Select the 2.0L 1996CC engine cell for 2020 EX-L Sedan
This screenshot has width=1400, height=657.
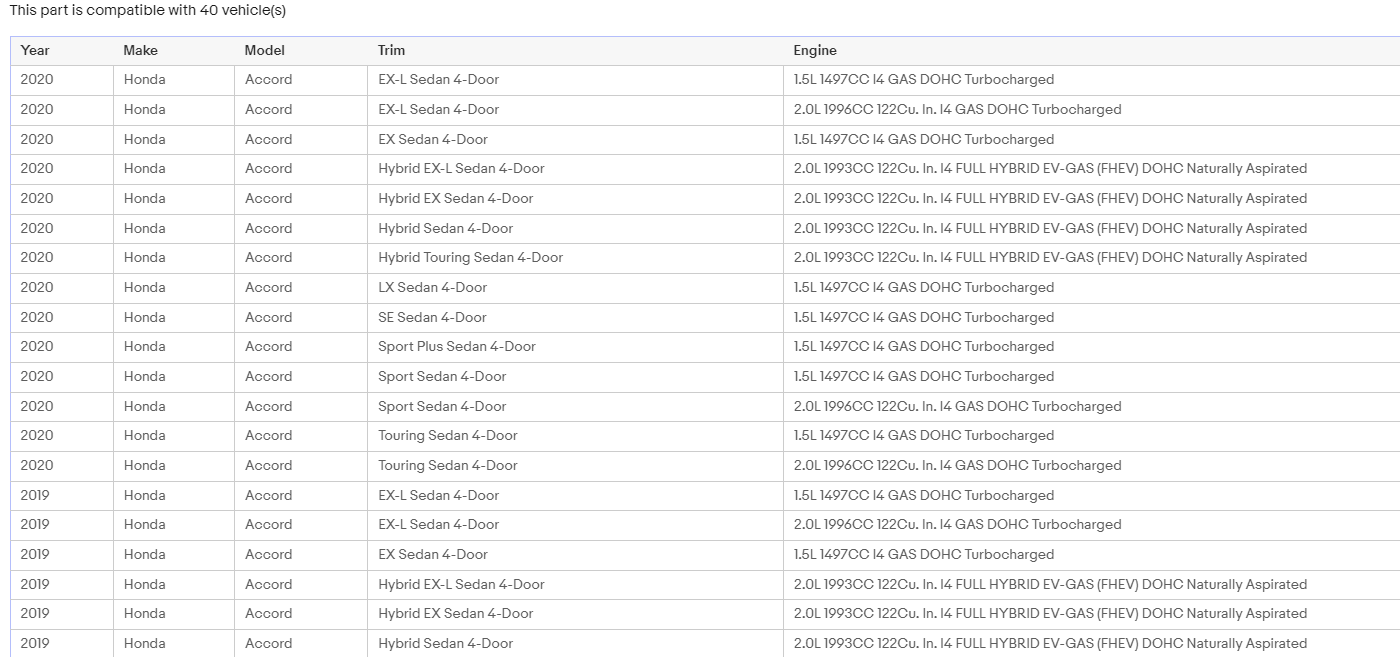point(1092,110)
